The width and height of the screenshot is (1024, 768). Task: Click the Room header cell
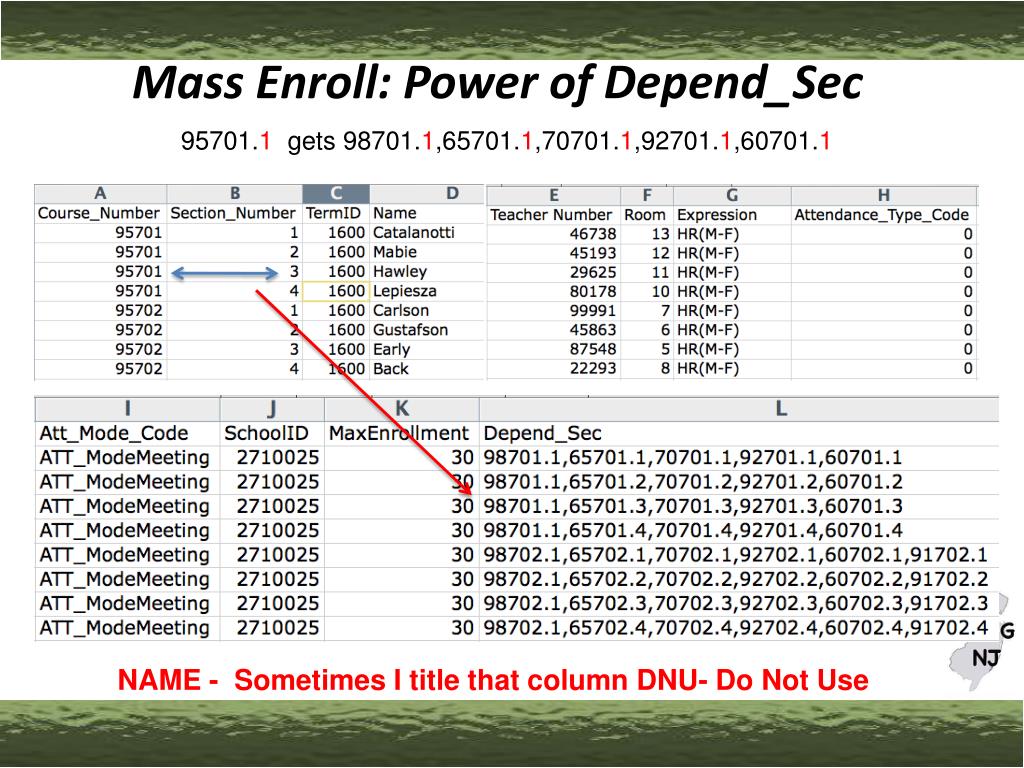645,216
